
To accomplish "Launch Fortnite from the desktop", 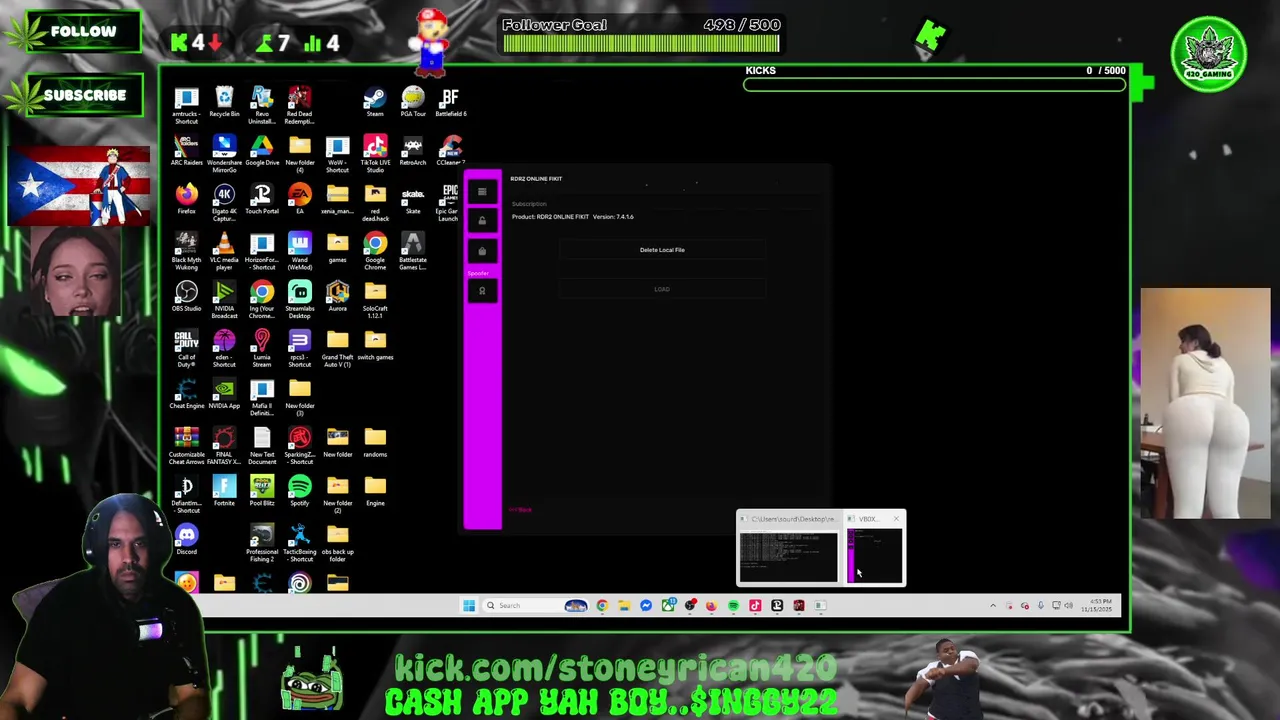I will click(x=224, y=492).
